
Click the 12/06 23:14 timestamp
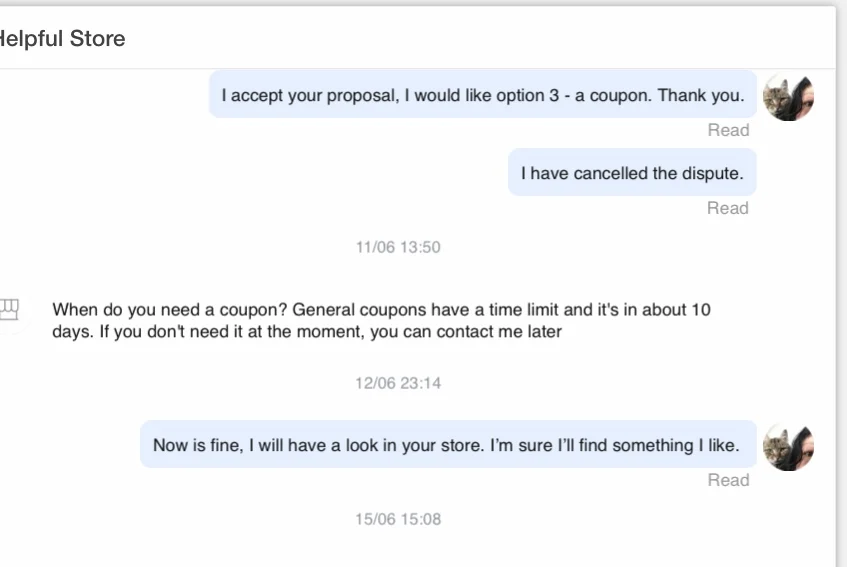pos(398,383)
